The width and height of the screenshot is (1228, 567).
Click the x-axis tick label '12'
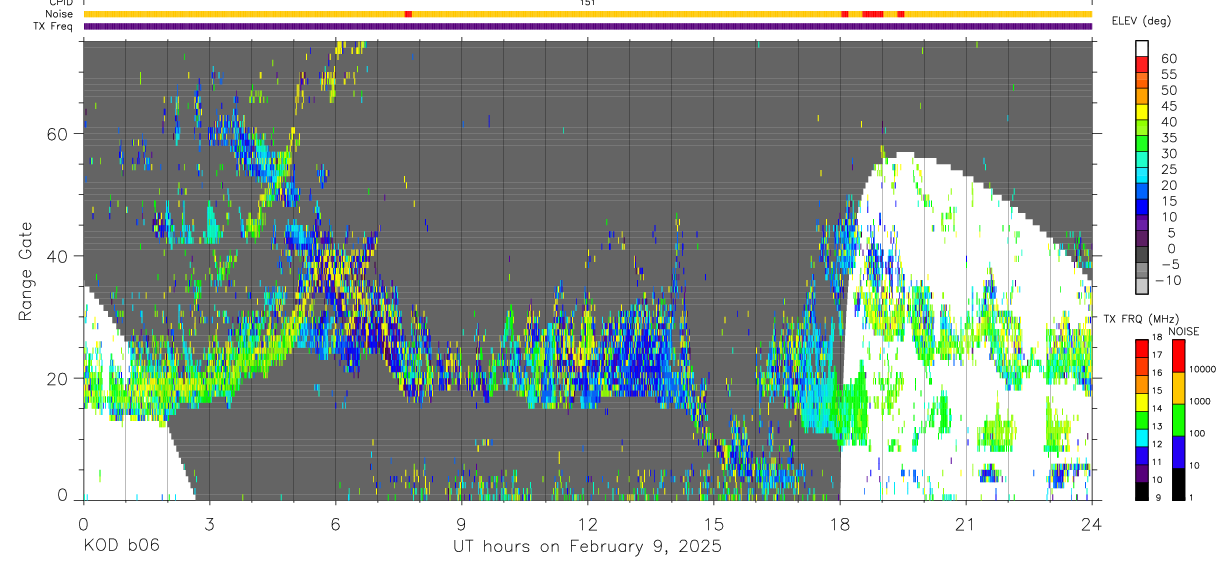(x=588, y=524)
